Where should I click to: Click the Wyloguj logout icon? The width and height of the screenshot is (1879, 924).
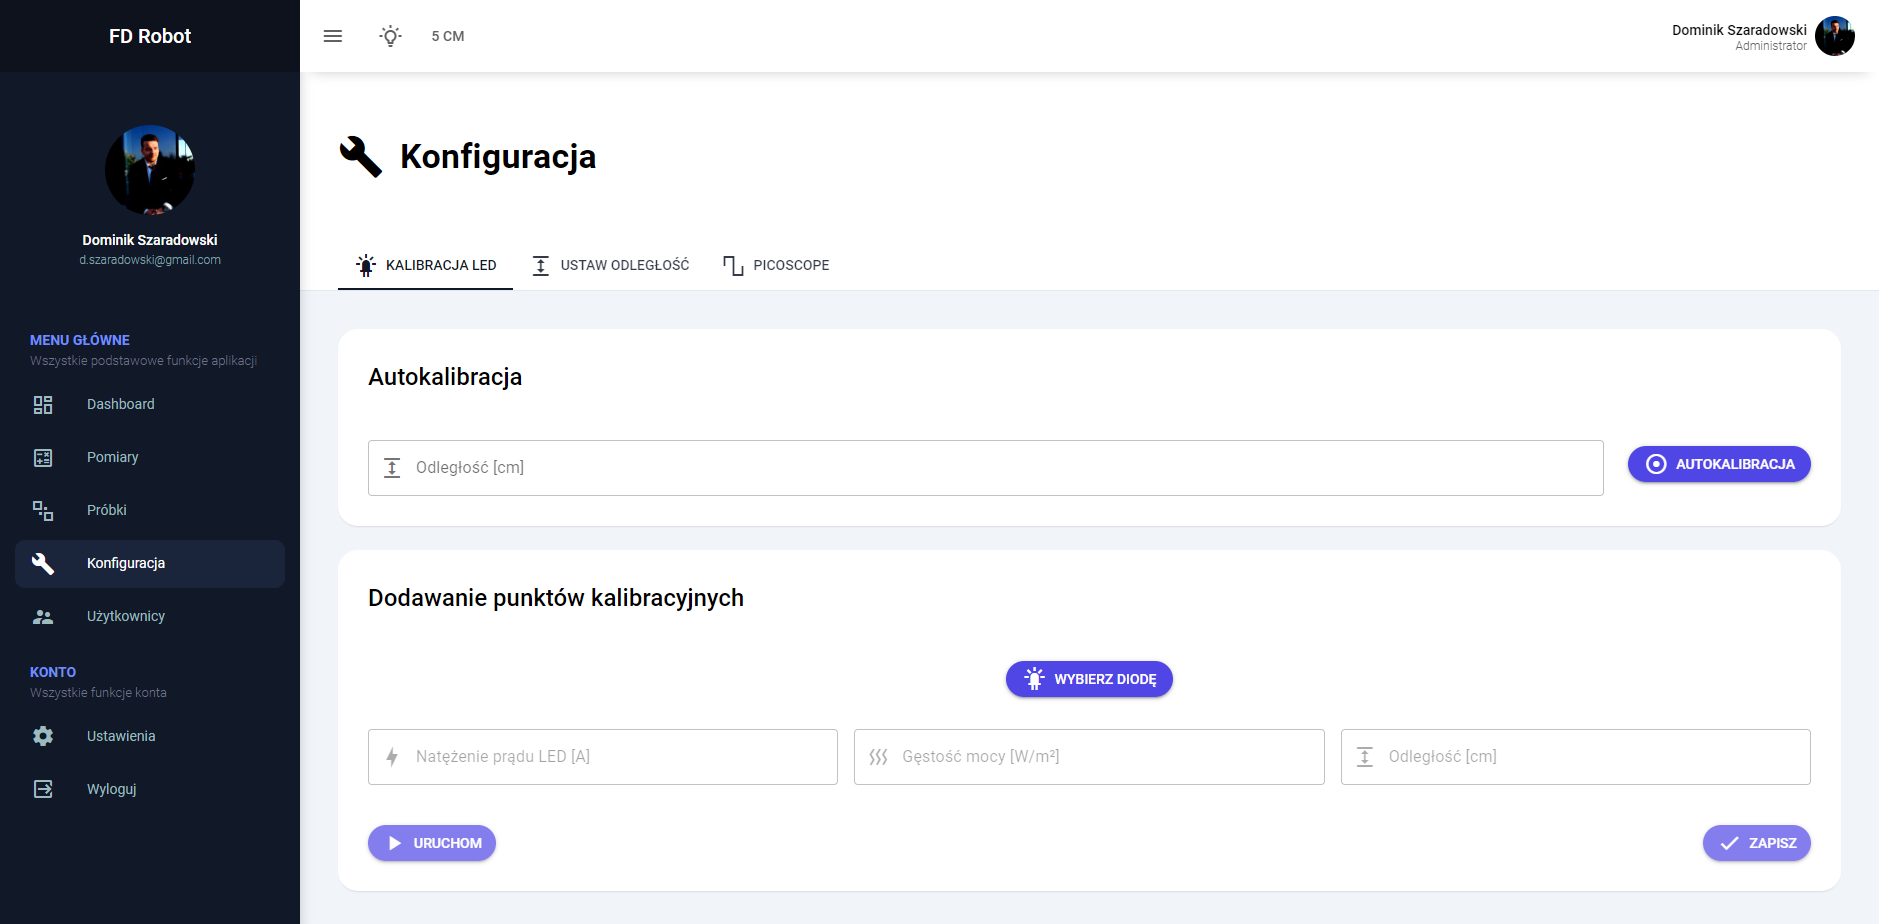43,789
